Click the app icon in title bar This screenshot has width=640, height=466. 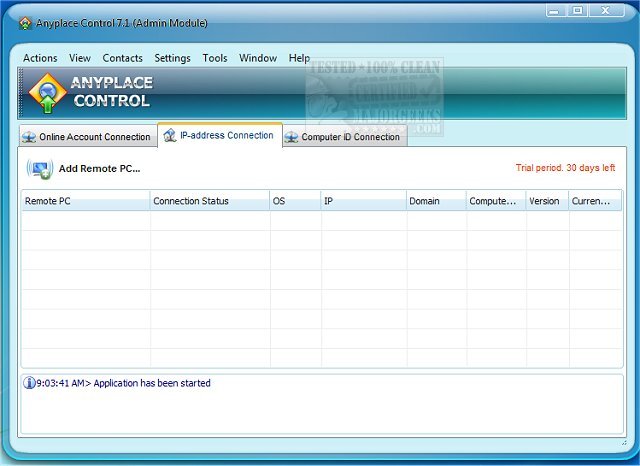(25, 23)
